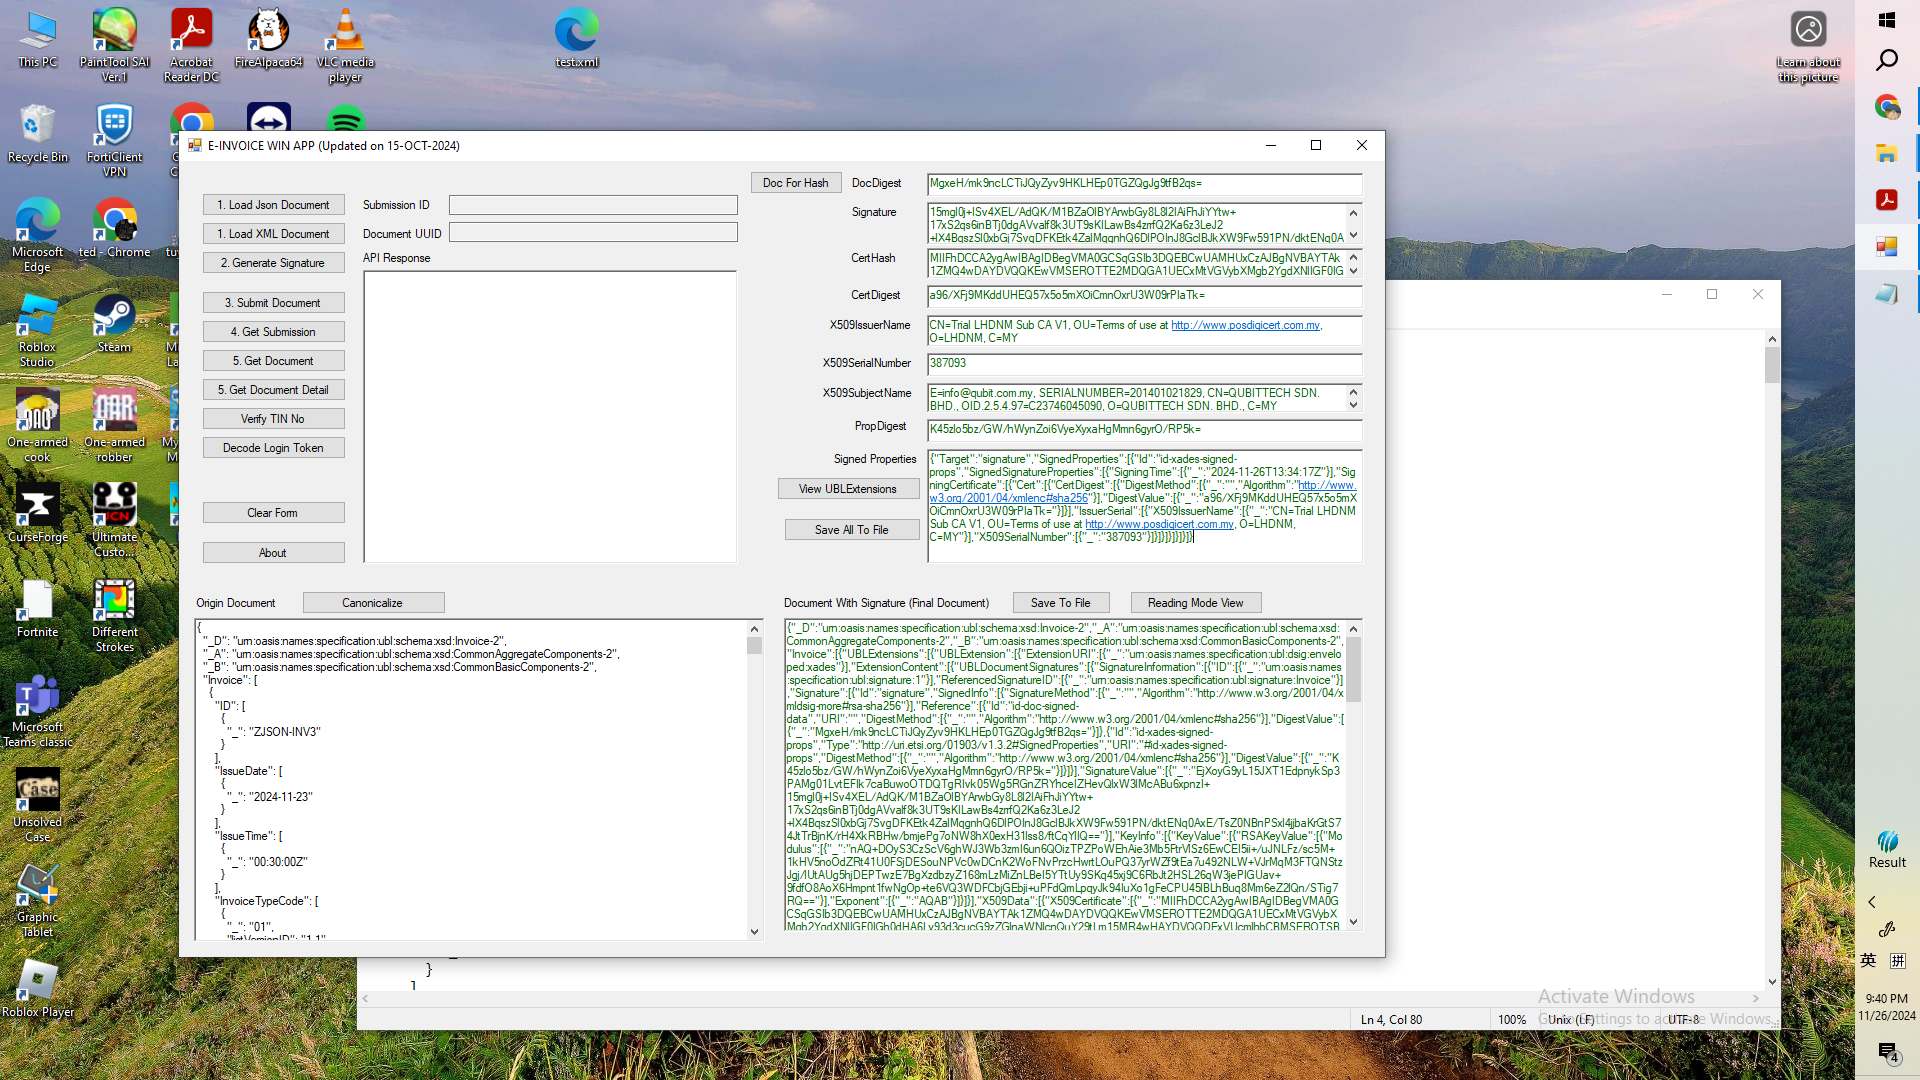Open the PaintTool SAI desktop icon
The height and width of the screenshot is (1080, 1920).
click(114, 40)
